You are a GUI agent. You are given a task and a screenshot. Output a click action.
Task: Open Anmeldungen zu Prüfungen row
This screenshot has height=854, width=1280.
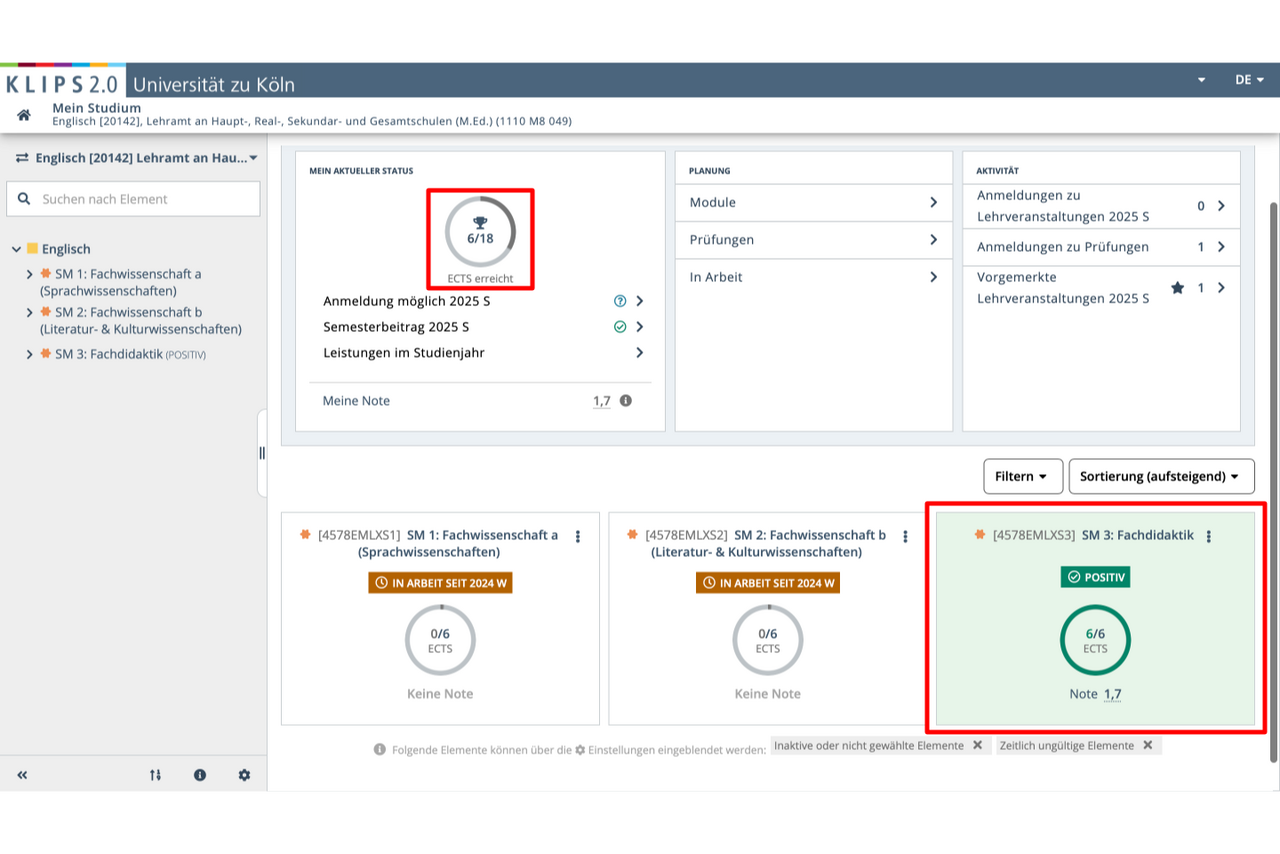click(x=1101, y=247)
